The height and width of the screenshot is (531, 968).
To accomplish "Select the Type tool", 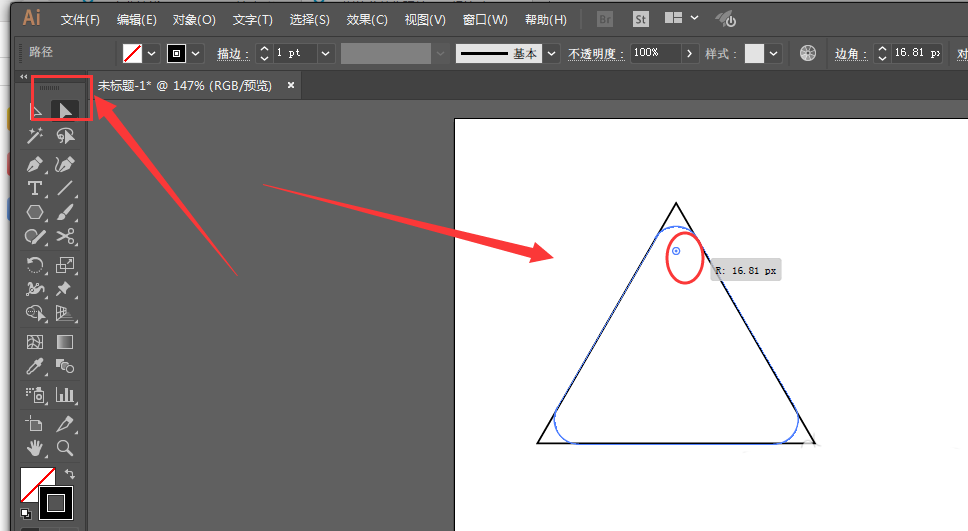I will 35,188.
